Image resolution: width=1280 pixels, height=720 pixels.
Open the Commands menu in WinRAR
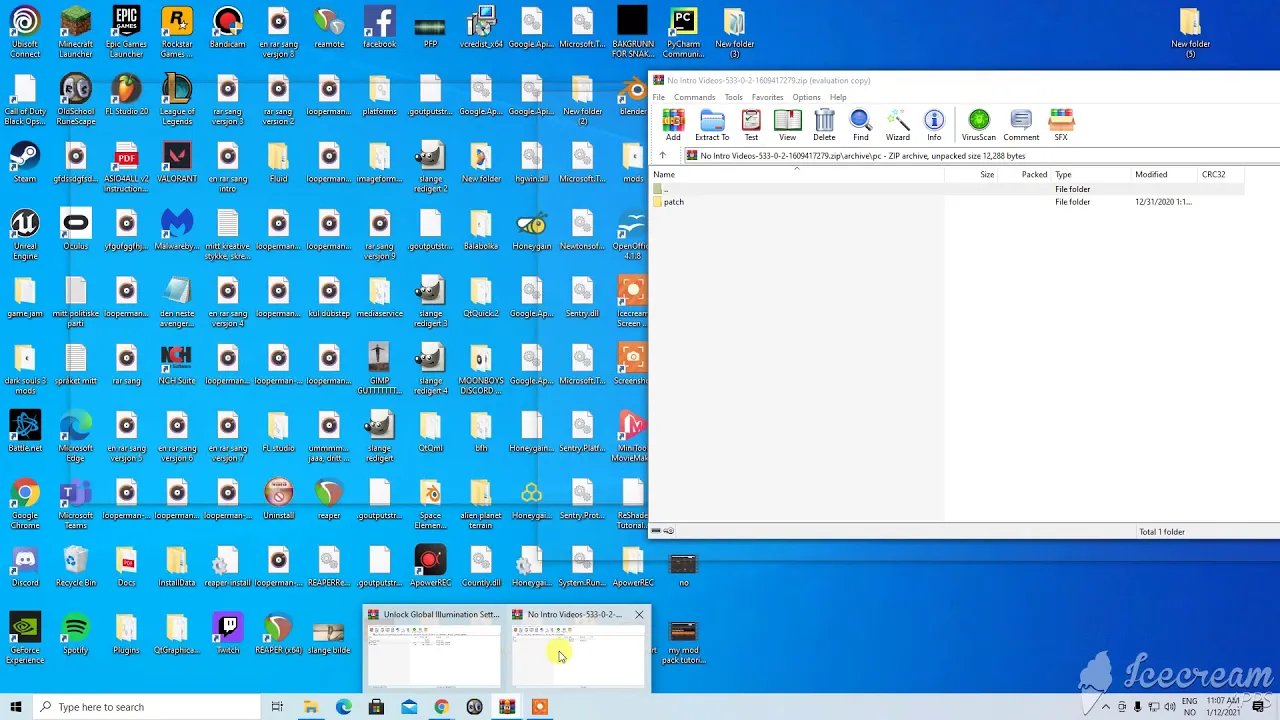pos(694,97)
